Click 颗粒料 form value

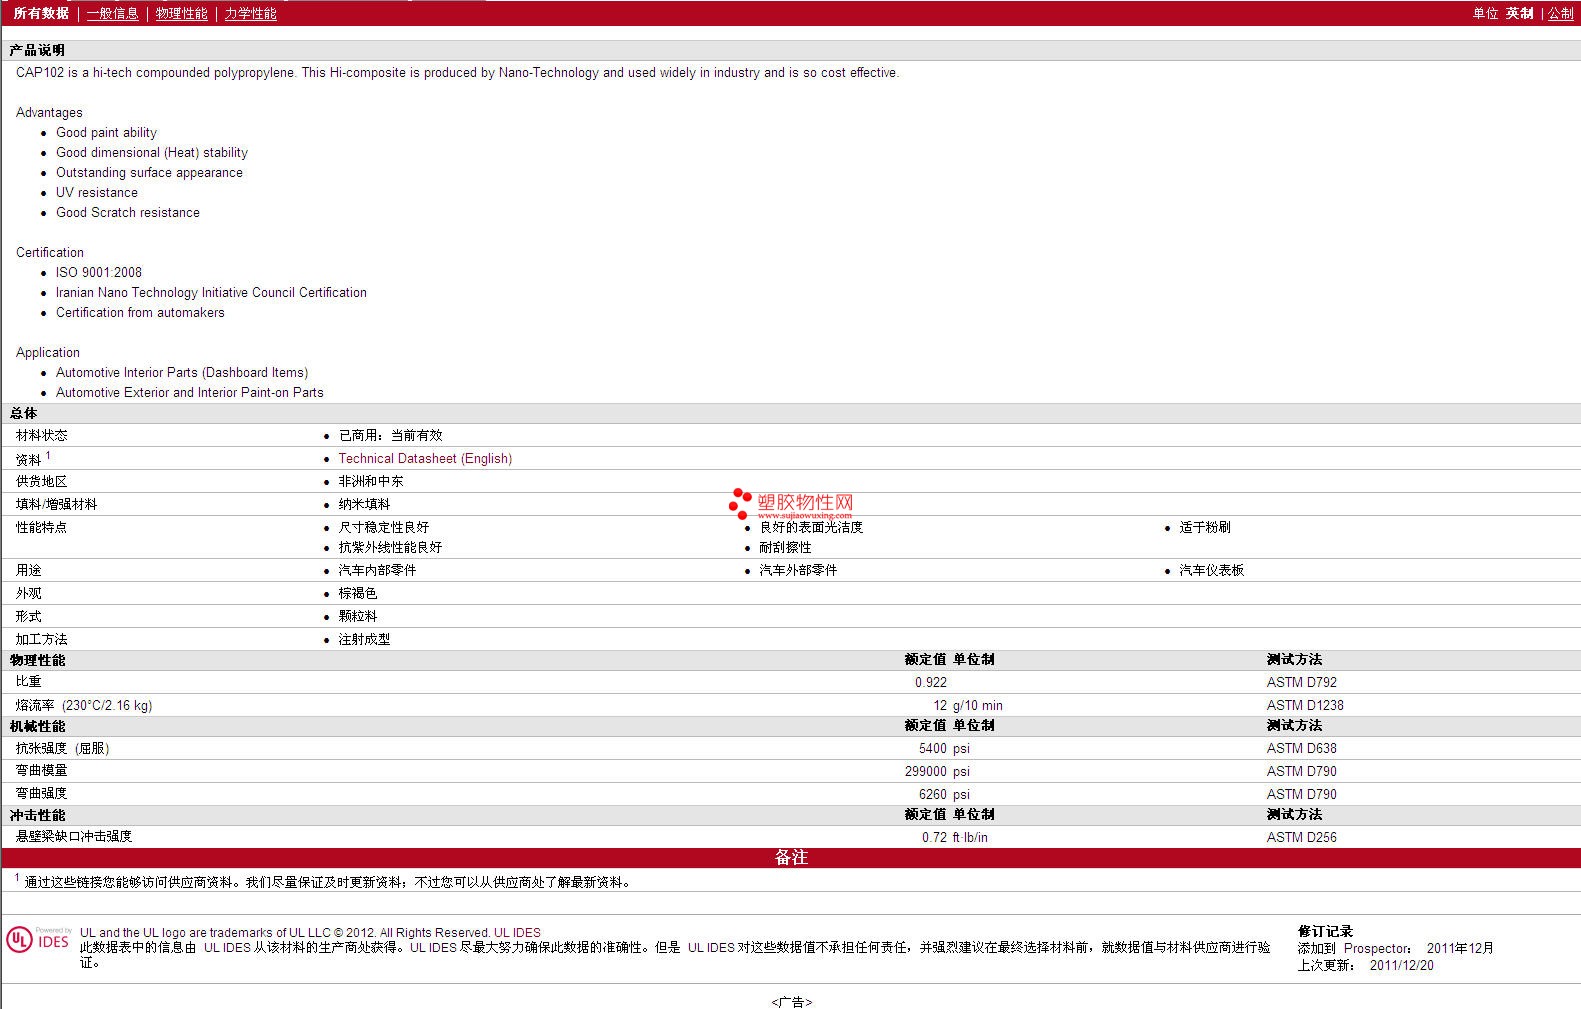(x=357, y=616)
